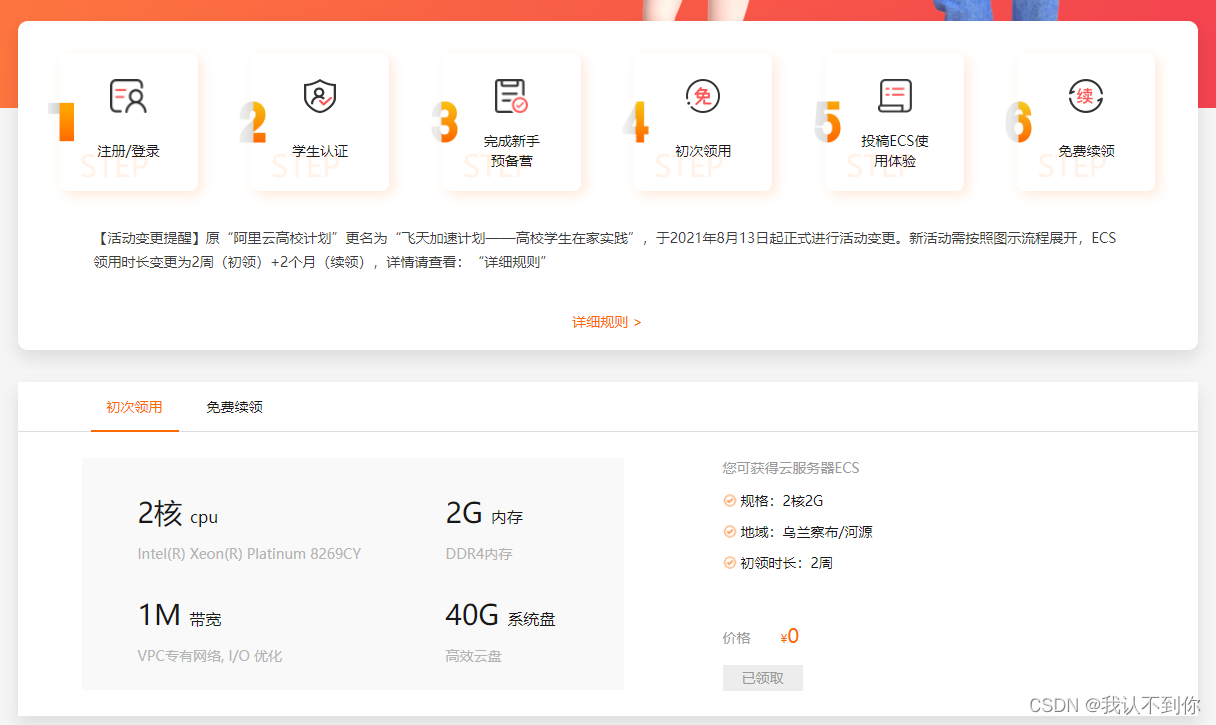
Task: Click the person icon inside 注册/登录 card
Action: point(128,97)
